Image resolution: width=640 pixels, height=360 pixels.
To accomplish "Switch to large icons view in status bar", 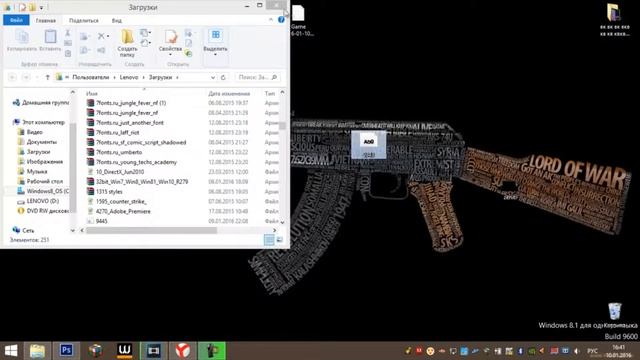I will coord(280,240).
